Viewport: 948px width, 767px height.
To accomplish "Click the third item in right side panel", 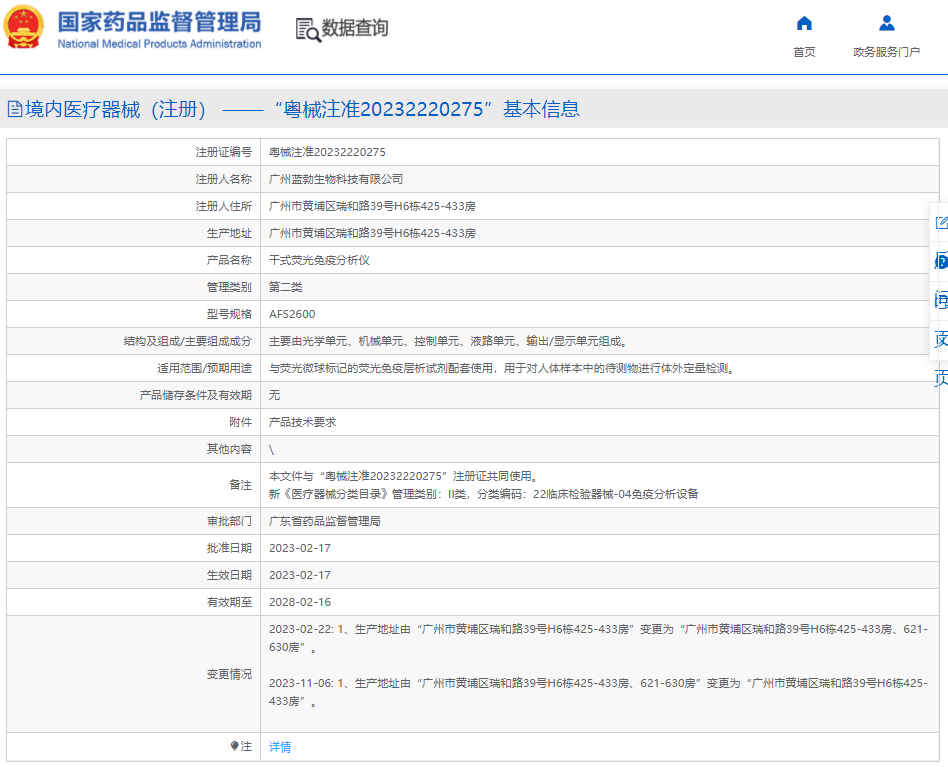I will point(941,300).
